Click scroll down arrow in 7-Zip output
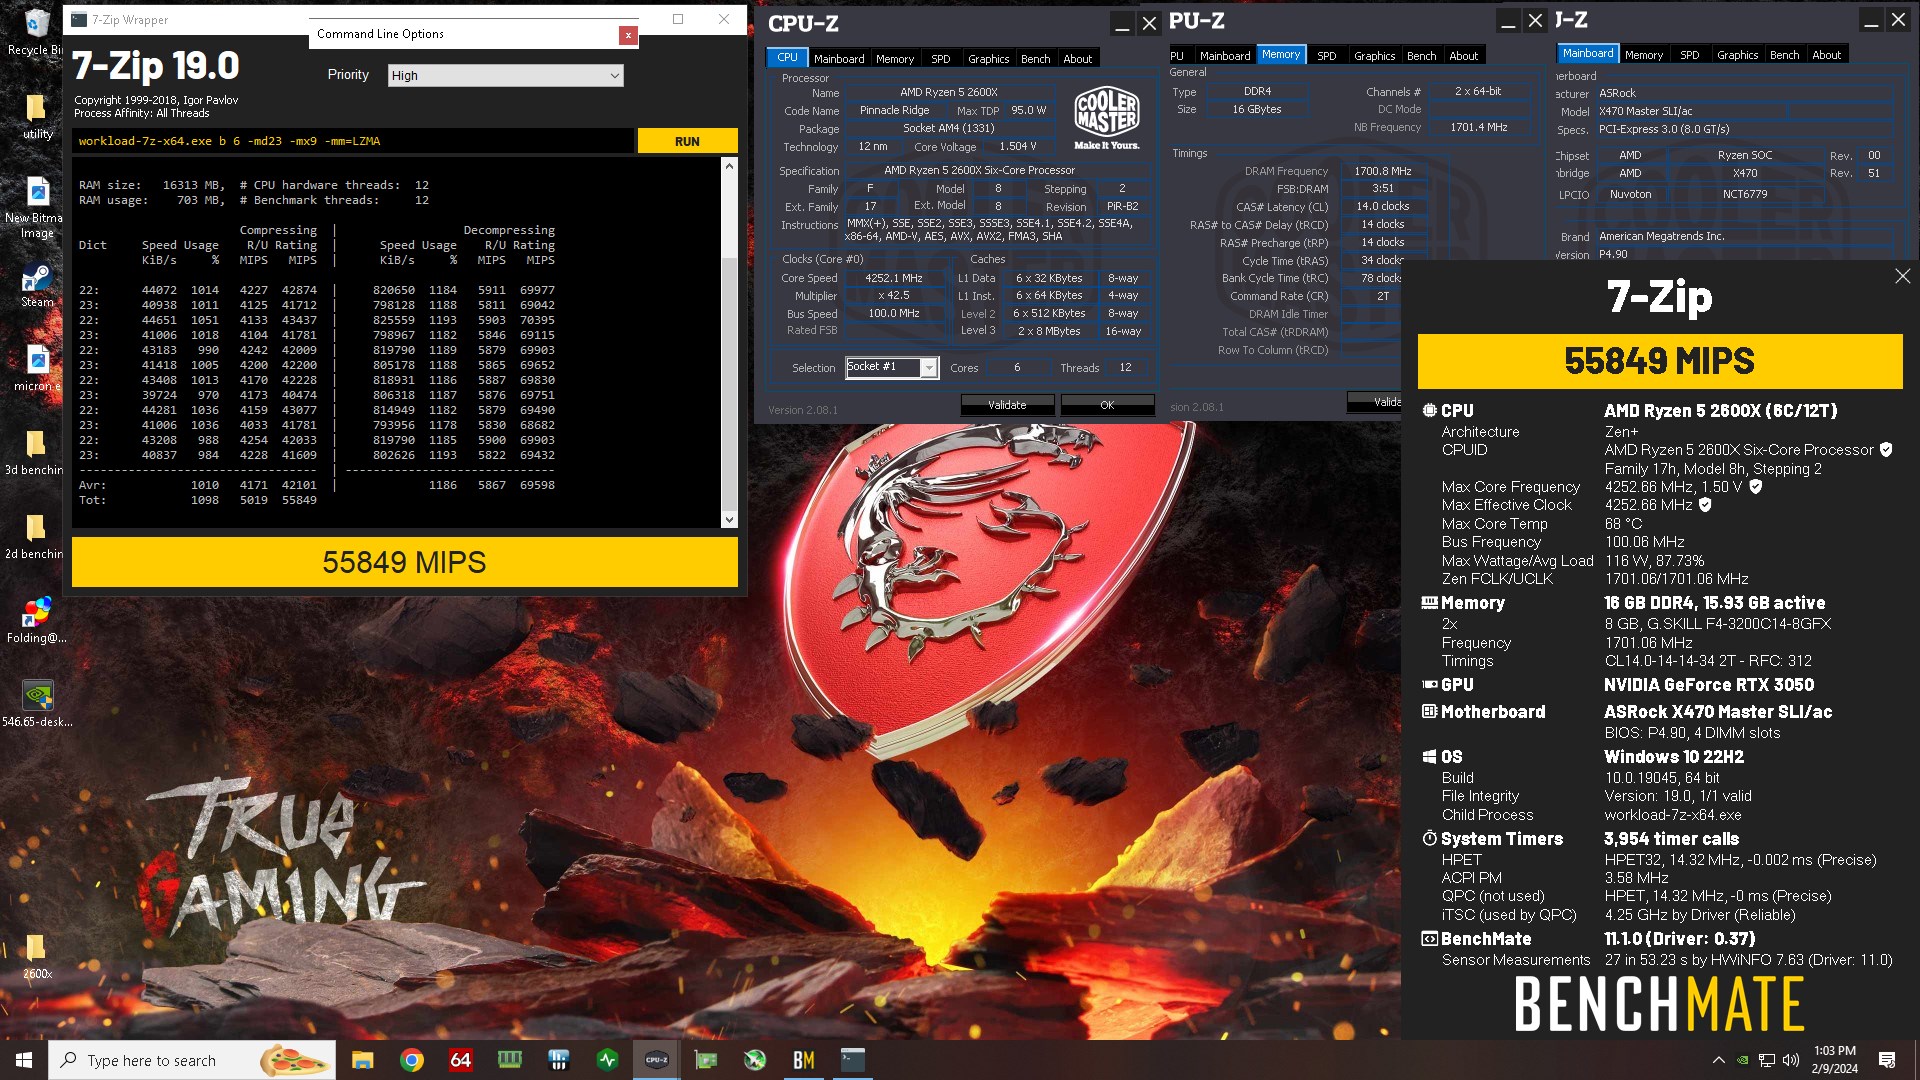Screen dimensions: 1920x1080 click(729, 519)
